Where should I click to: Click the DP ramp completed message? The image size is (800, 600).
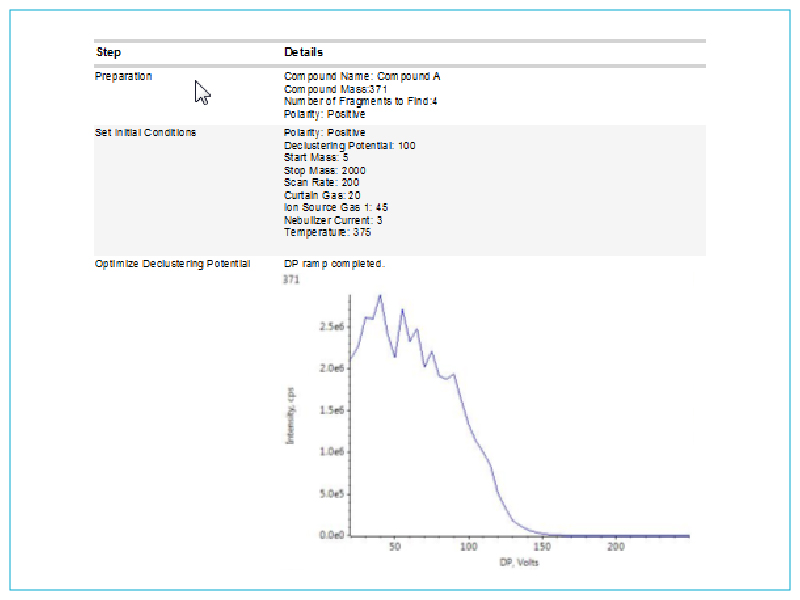[x=334, y=264]
